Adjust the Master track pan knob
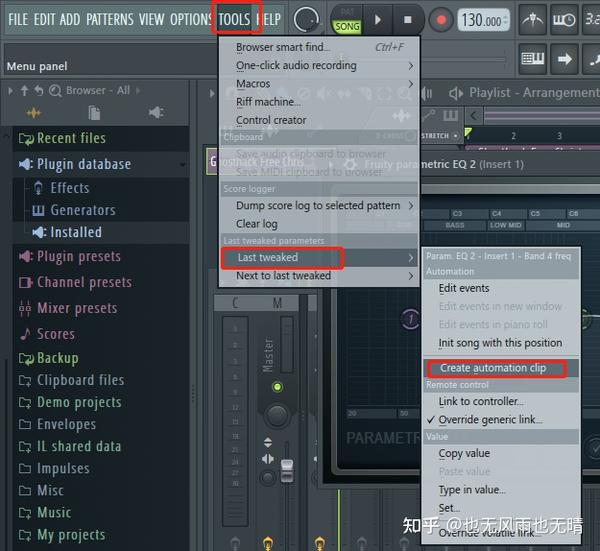Viewport: 600px width, 551px height. [277, 416]
